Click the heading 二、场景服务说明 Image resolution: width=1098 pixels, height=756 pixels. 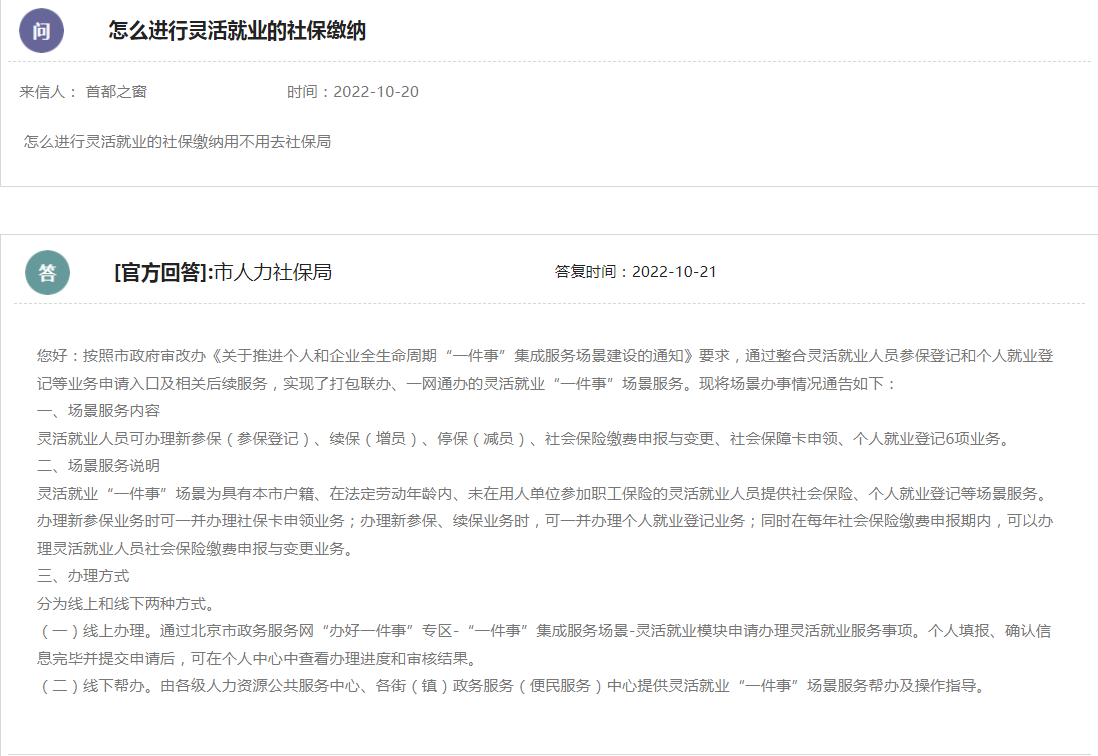point(99,466)
